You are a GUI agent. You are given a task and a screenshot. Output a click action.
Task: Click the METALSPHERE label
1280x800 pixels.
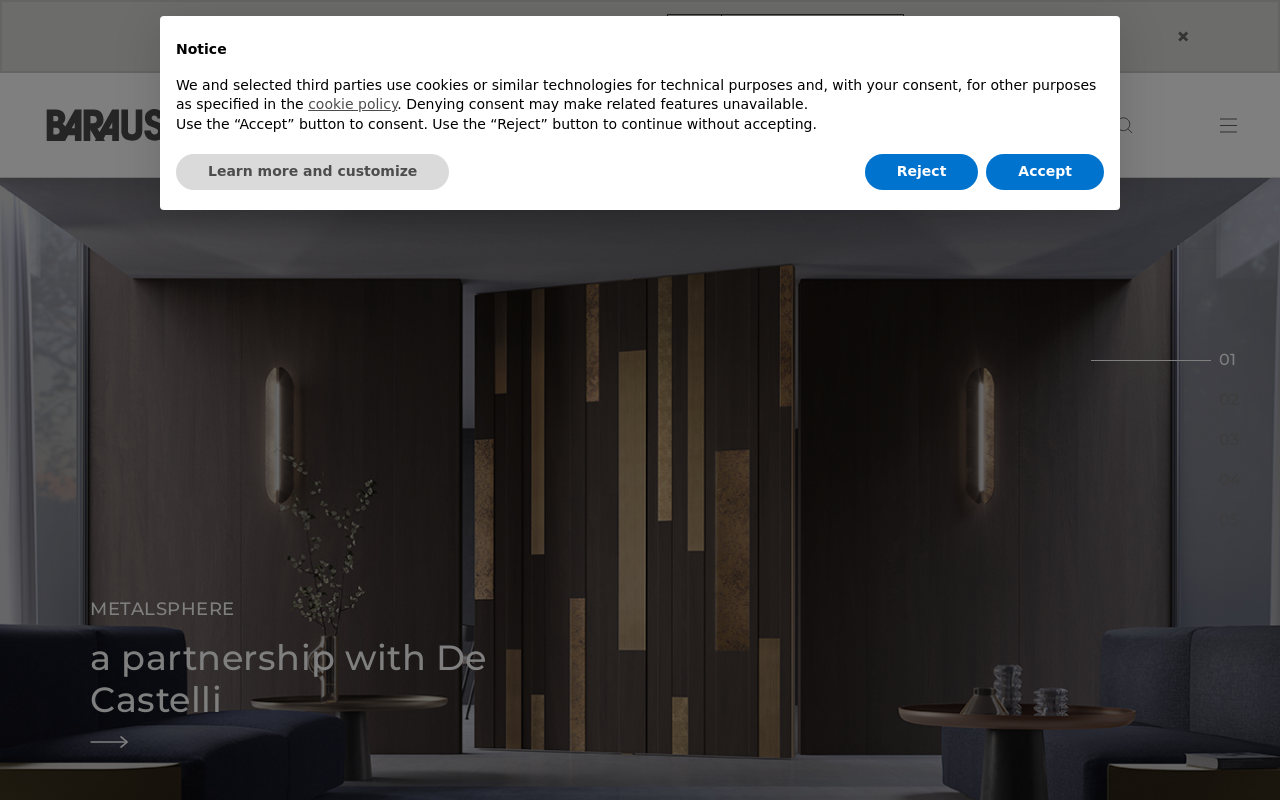click(x=162, y=609)
